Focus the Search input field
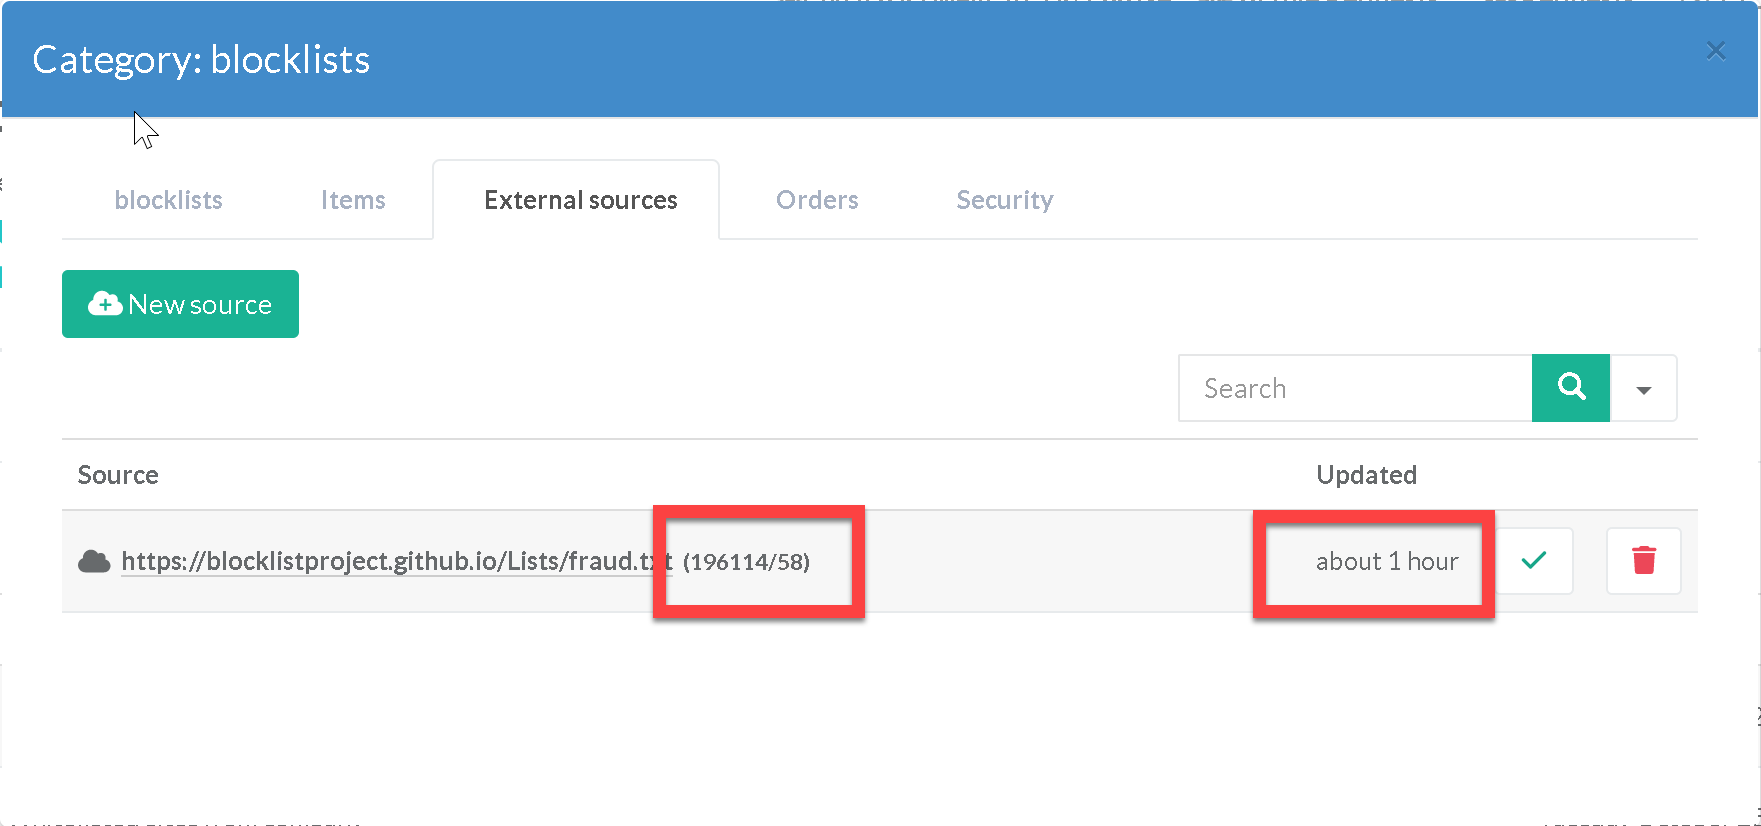This screenshot has width=1761, height=826. pyautogui.click(x=1355, y=388)
